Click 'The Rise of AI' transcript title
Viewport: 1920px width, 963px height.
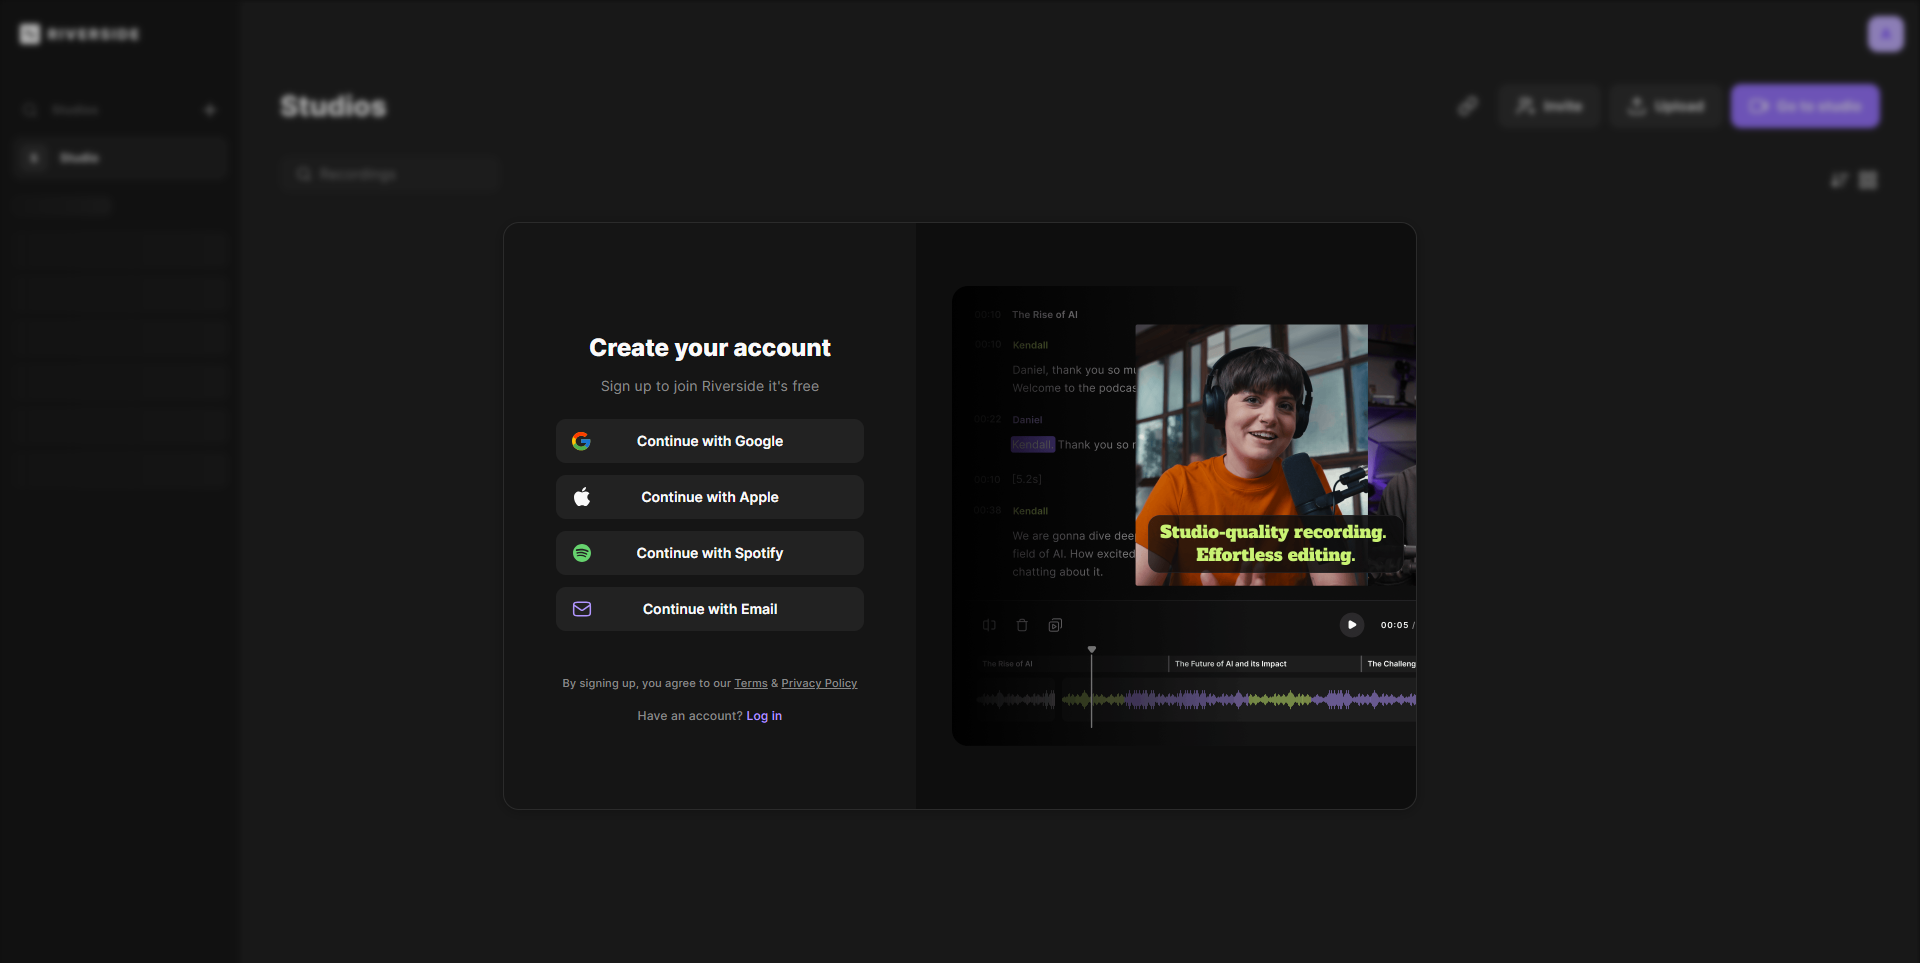coord(1045,315)
